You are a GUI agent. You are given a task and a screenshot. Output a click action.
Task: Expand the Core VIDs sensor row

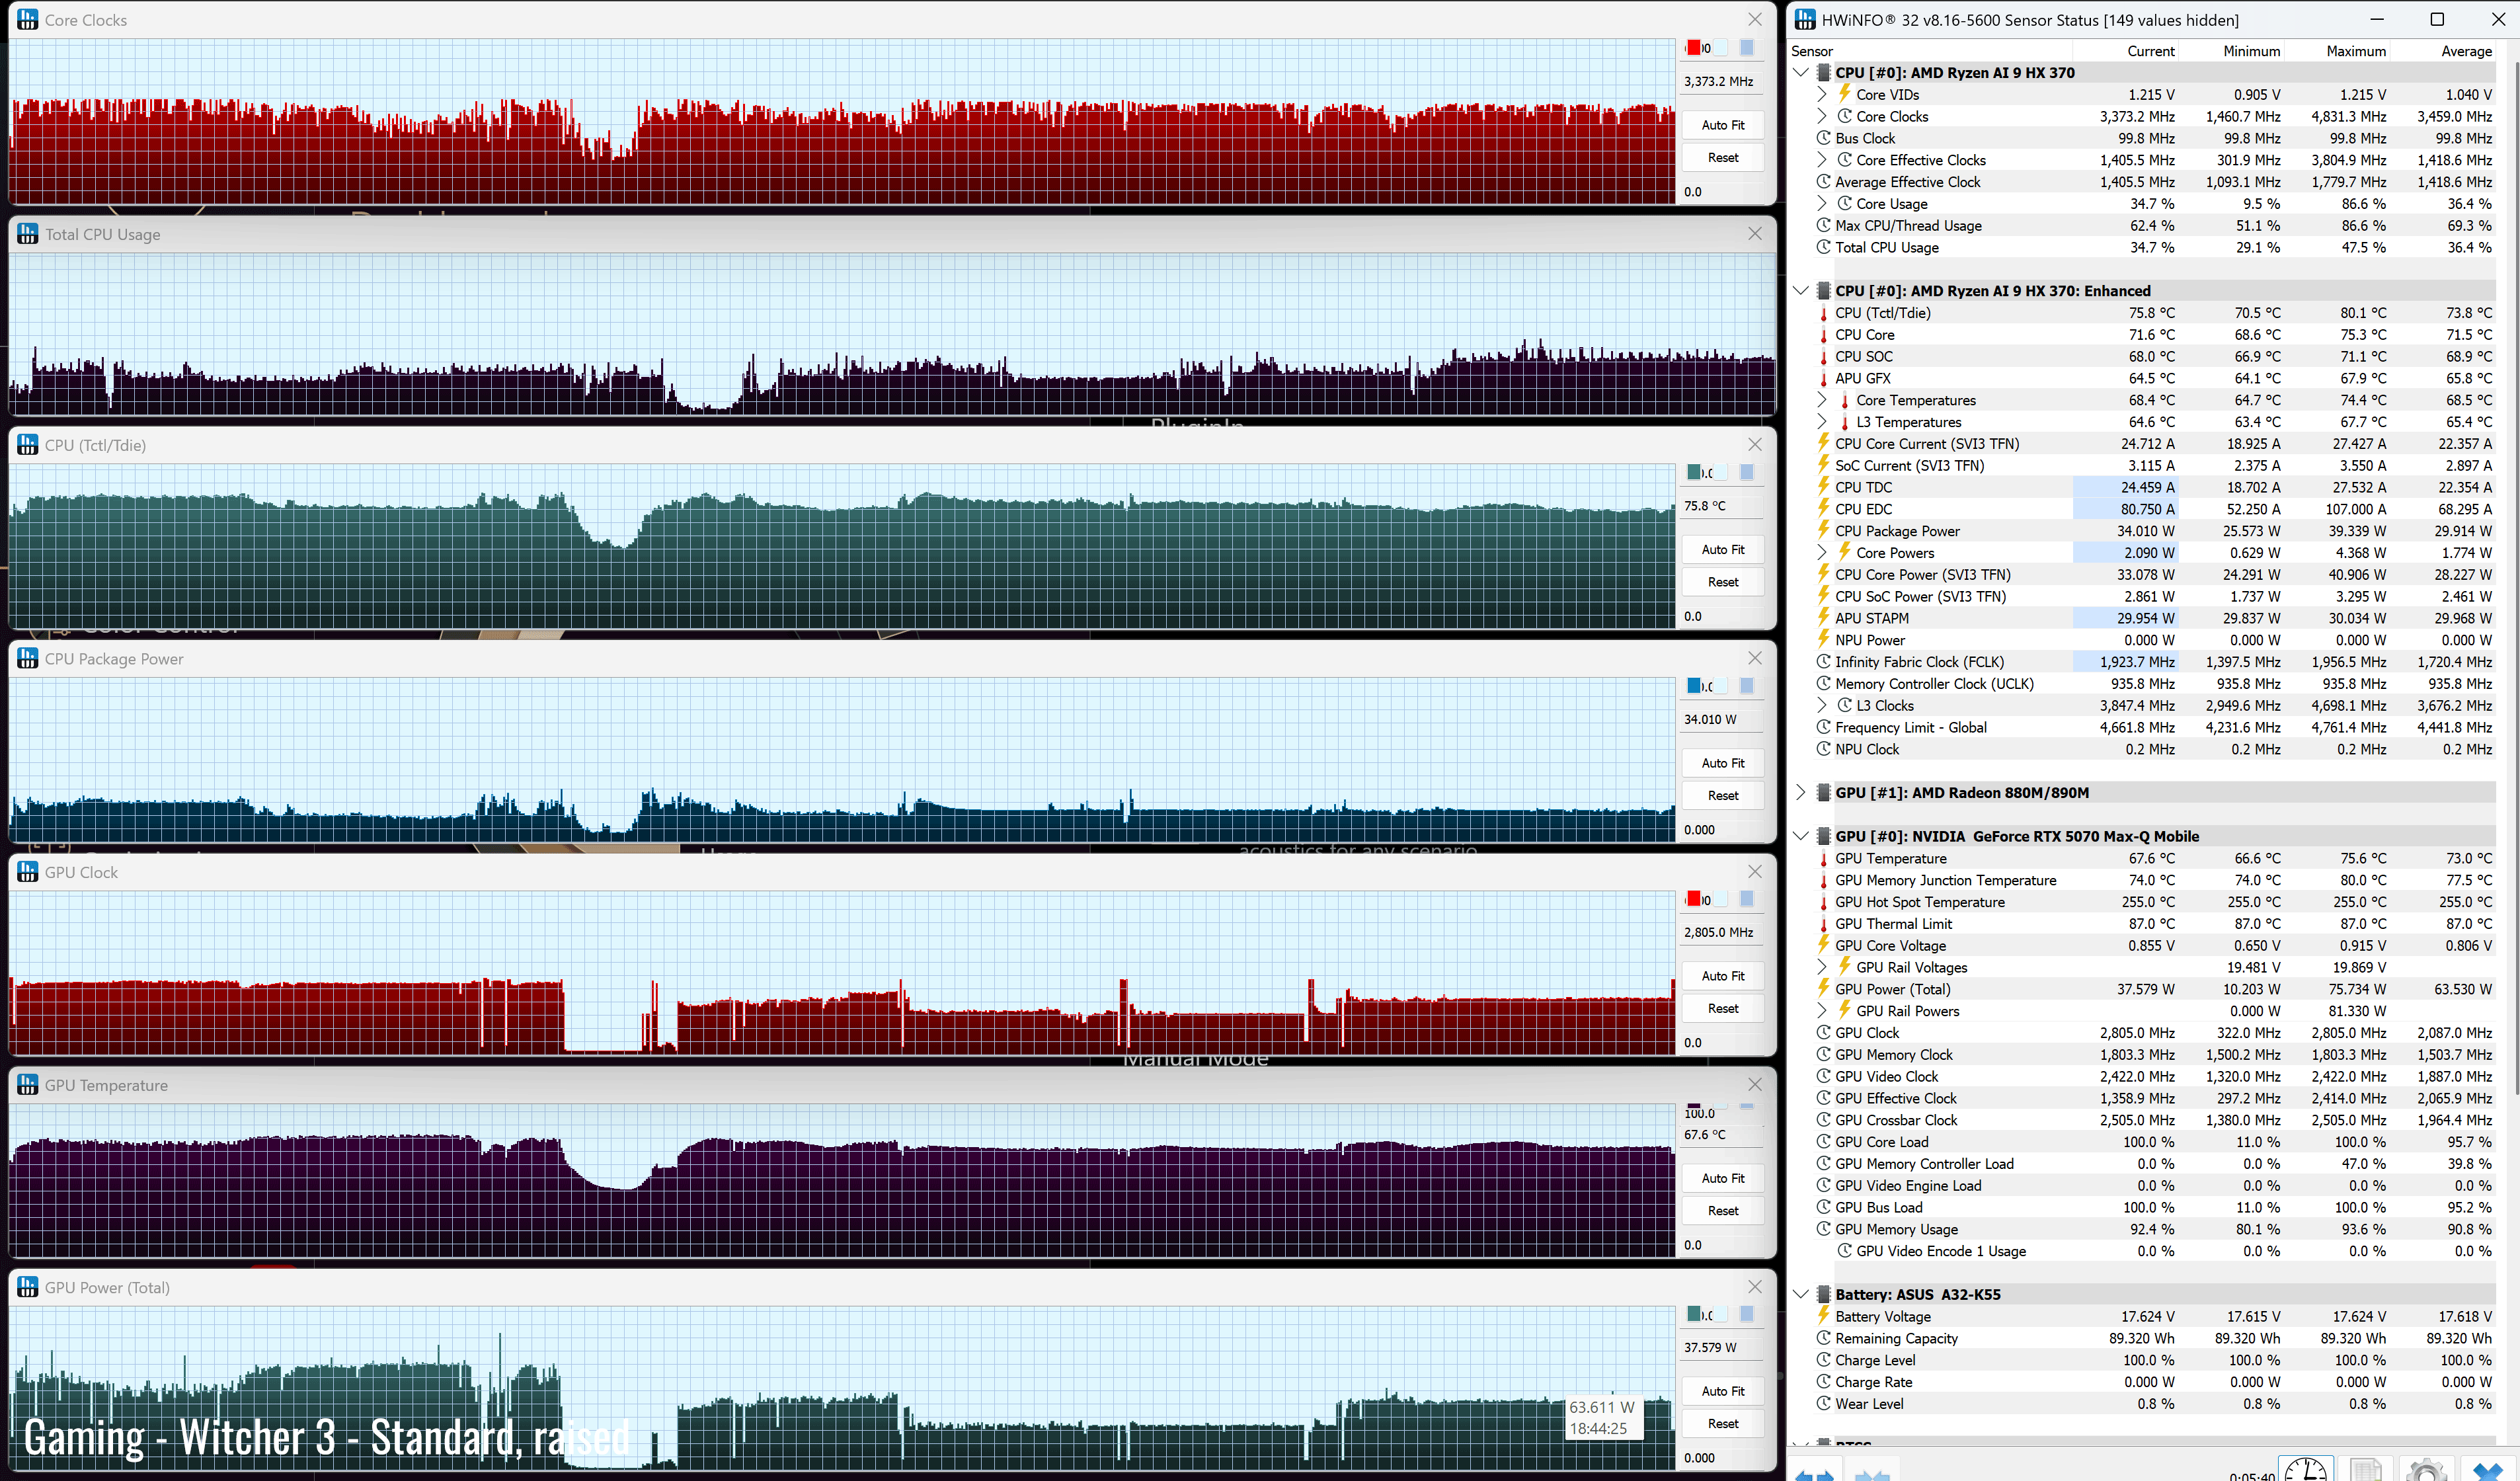click(1822, 94)
